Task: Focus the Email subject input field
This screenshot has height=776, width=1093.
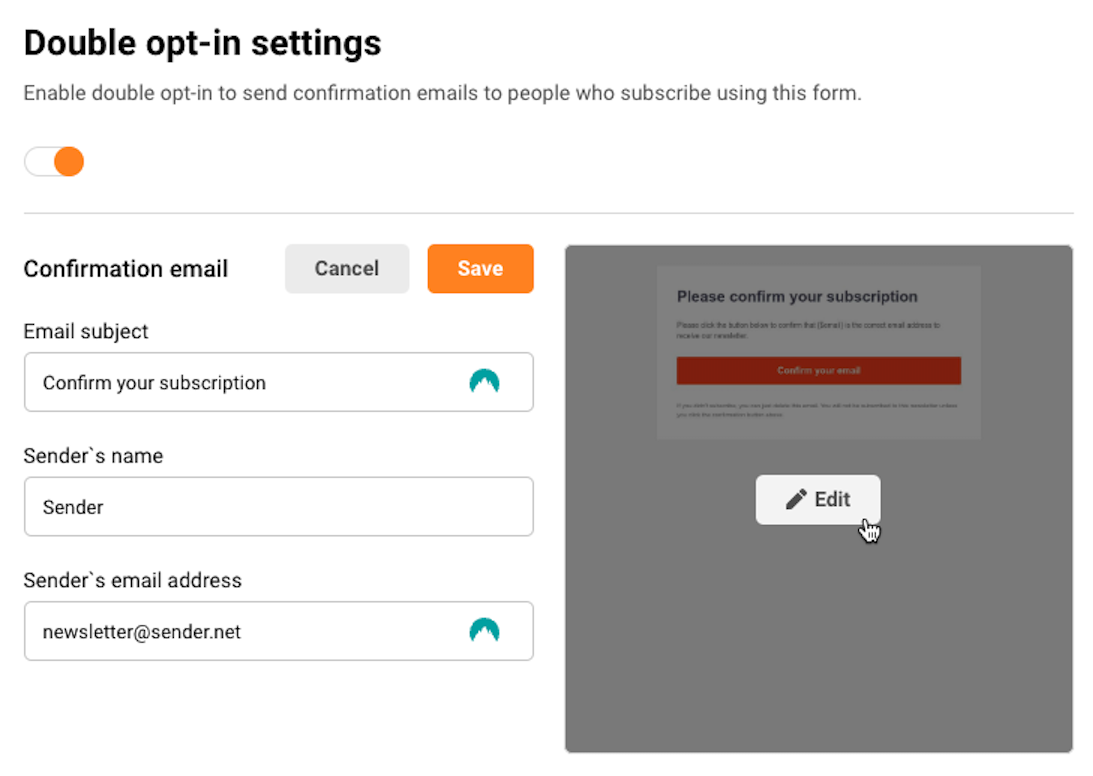Action: [240, 383]
